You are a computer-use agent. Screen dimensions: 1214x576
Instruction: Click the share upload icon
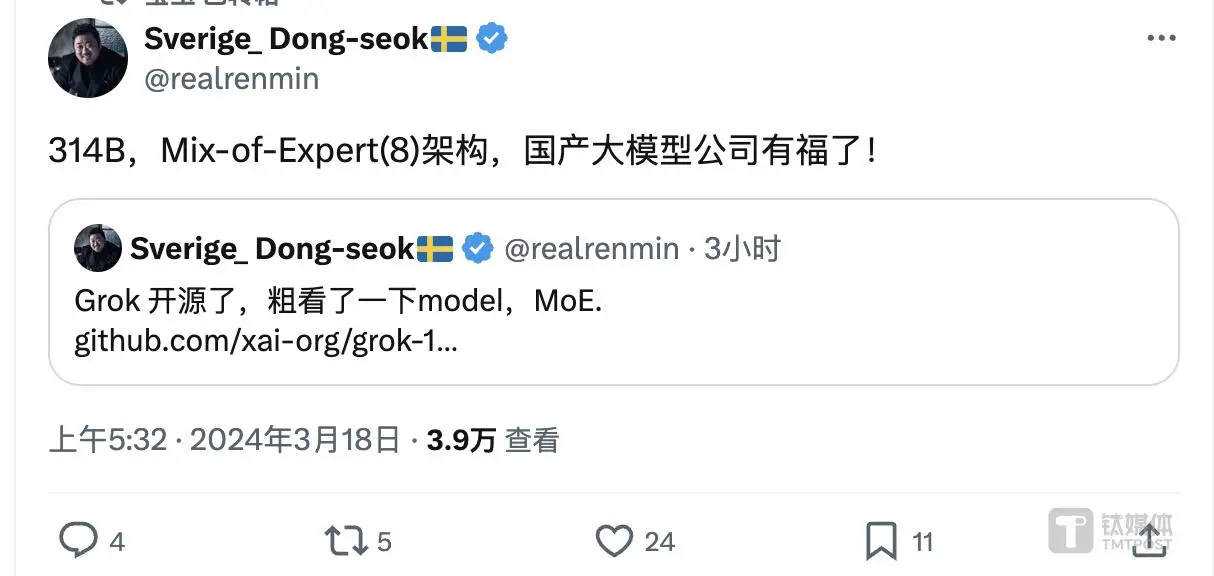coord(1150,541)
